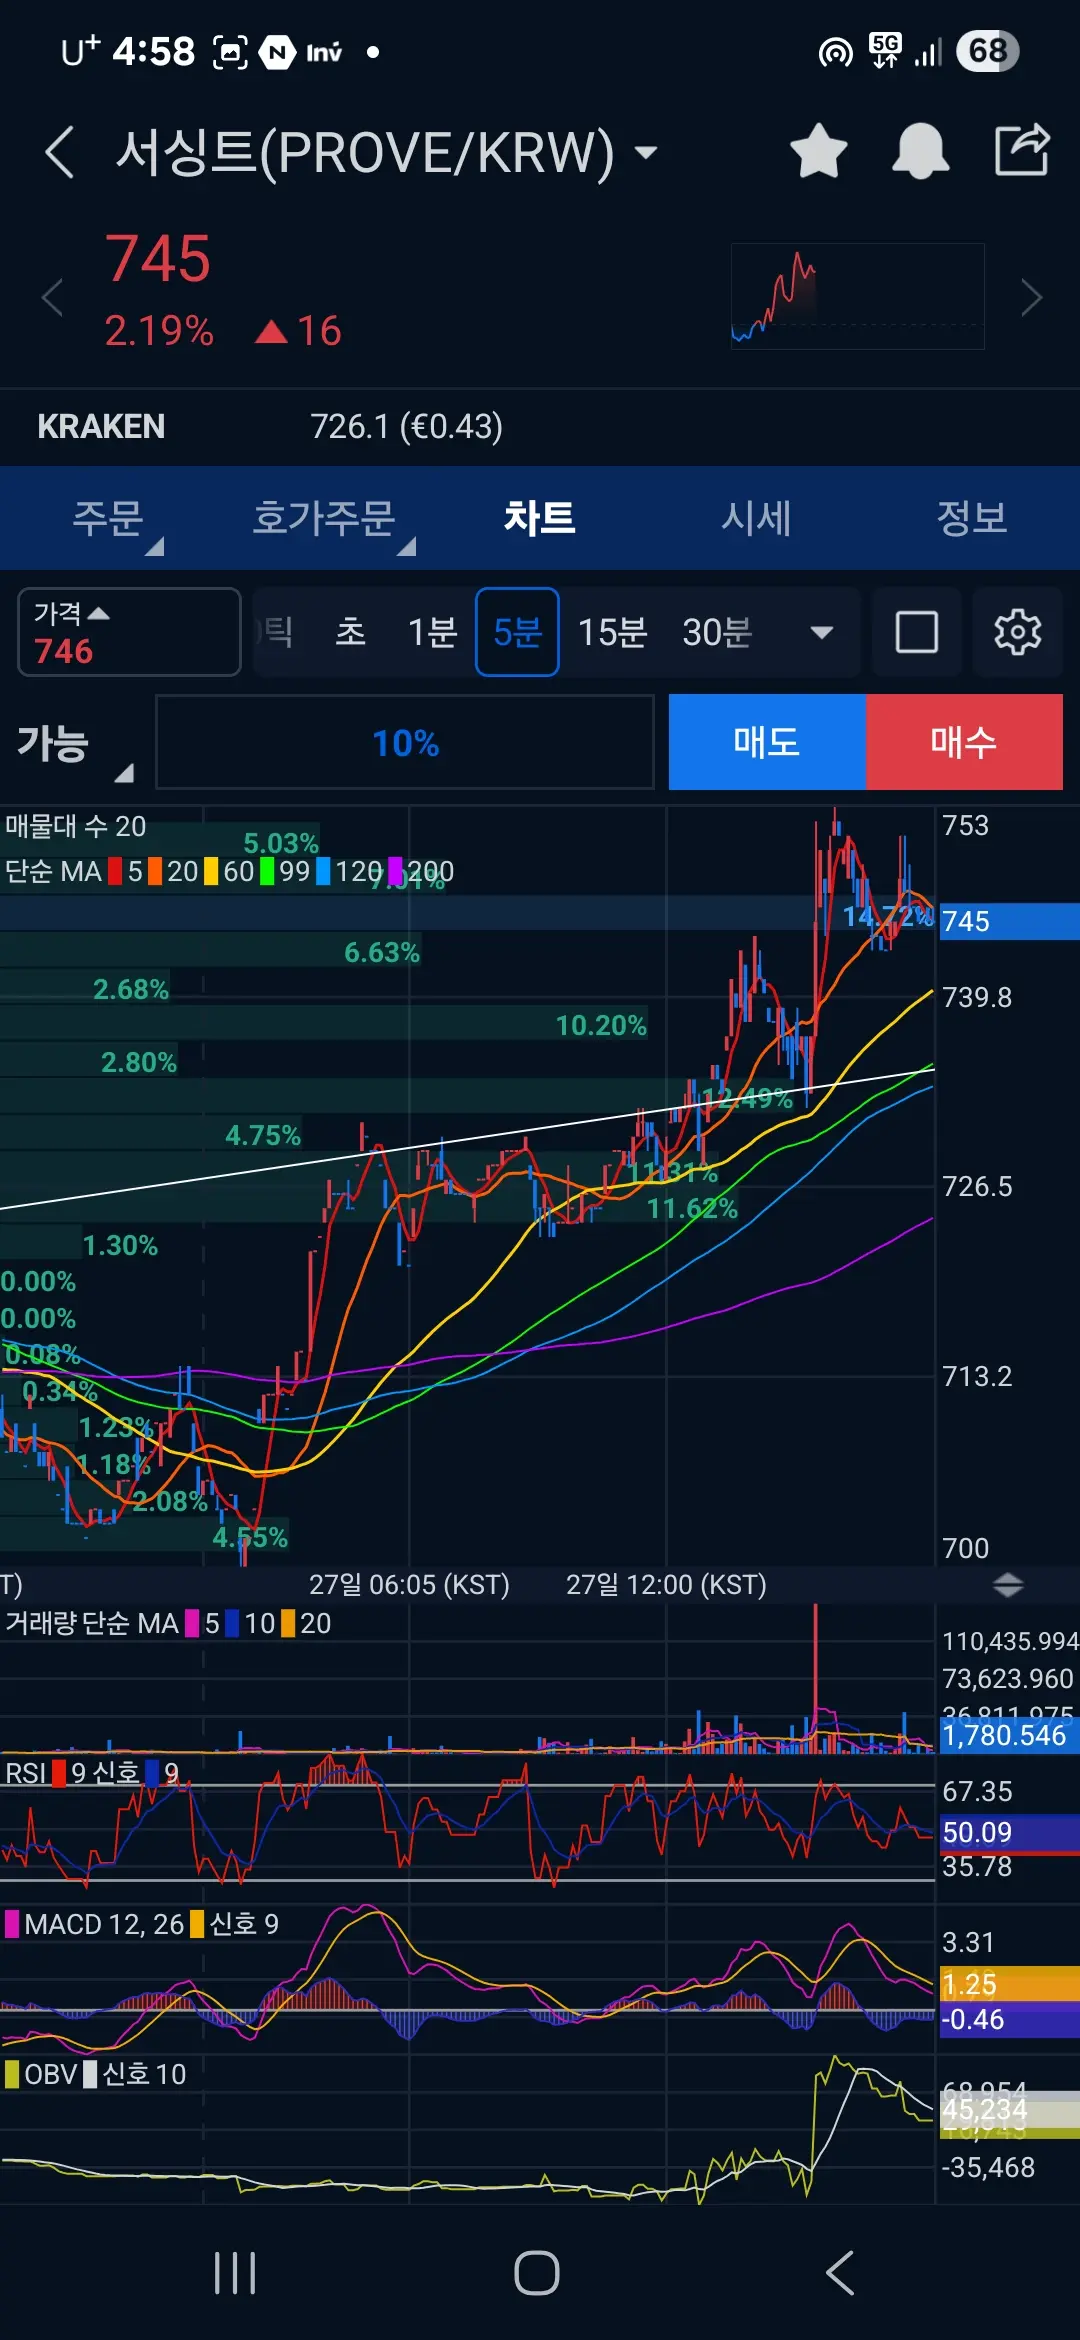Tap the 단순 MA legend label
The height and width of the screenshot is (2340, 1080).
[53, 872]
